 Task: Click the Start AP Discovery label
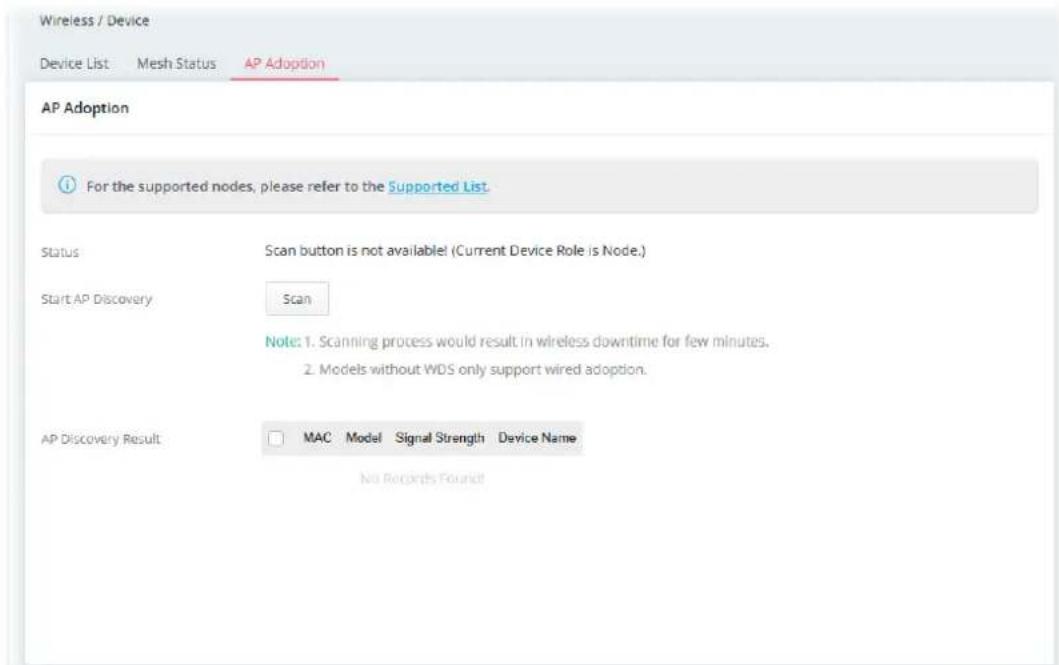point(96,299)
